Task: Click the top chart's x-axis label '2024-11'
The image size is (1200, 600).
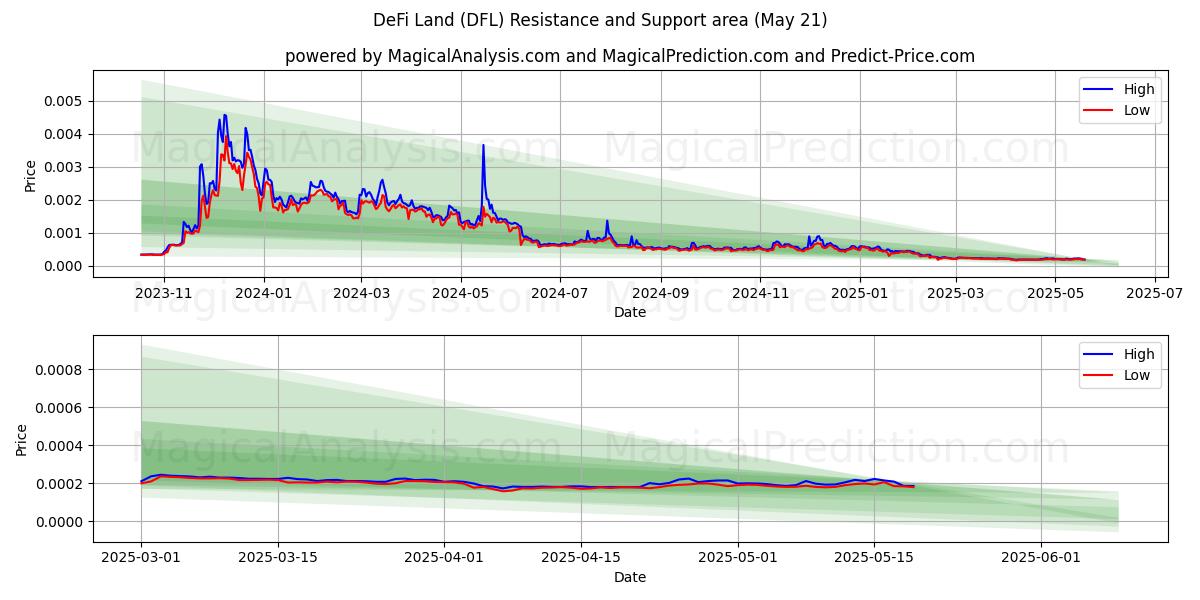Action: (x=760, y=293)
